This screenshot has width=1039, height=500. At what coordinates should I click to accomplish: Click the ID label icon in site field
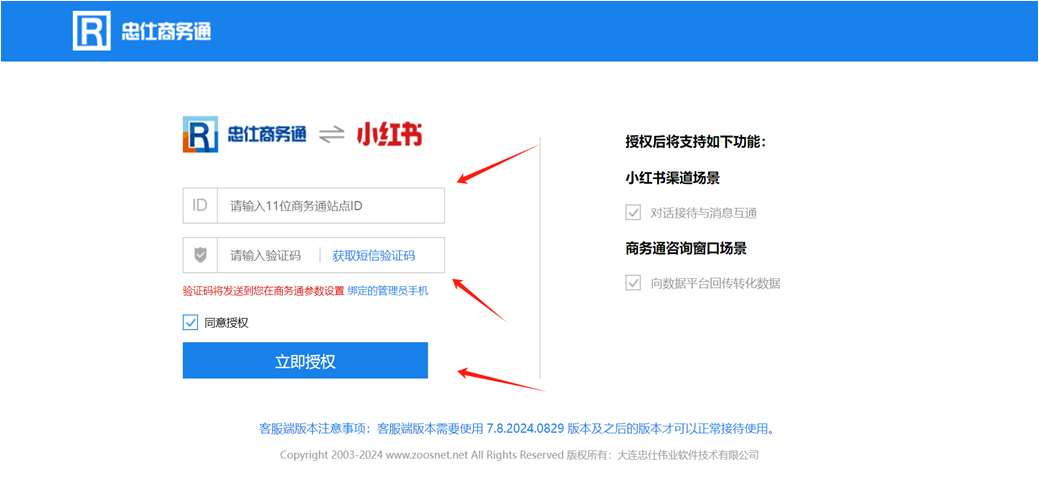(x=200, y=205)
